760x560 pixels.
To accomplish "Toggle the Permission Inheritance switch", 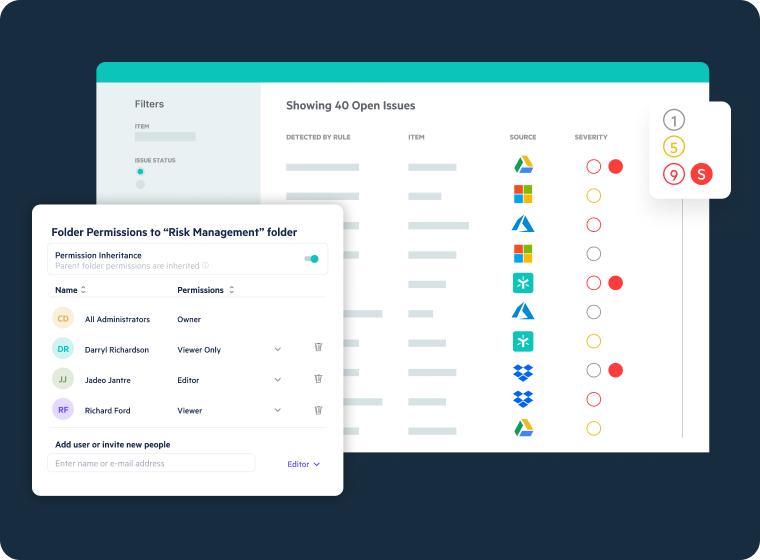I will [x=312, y=259].
